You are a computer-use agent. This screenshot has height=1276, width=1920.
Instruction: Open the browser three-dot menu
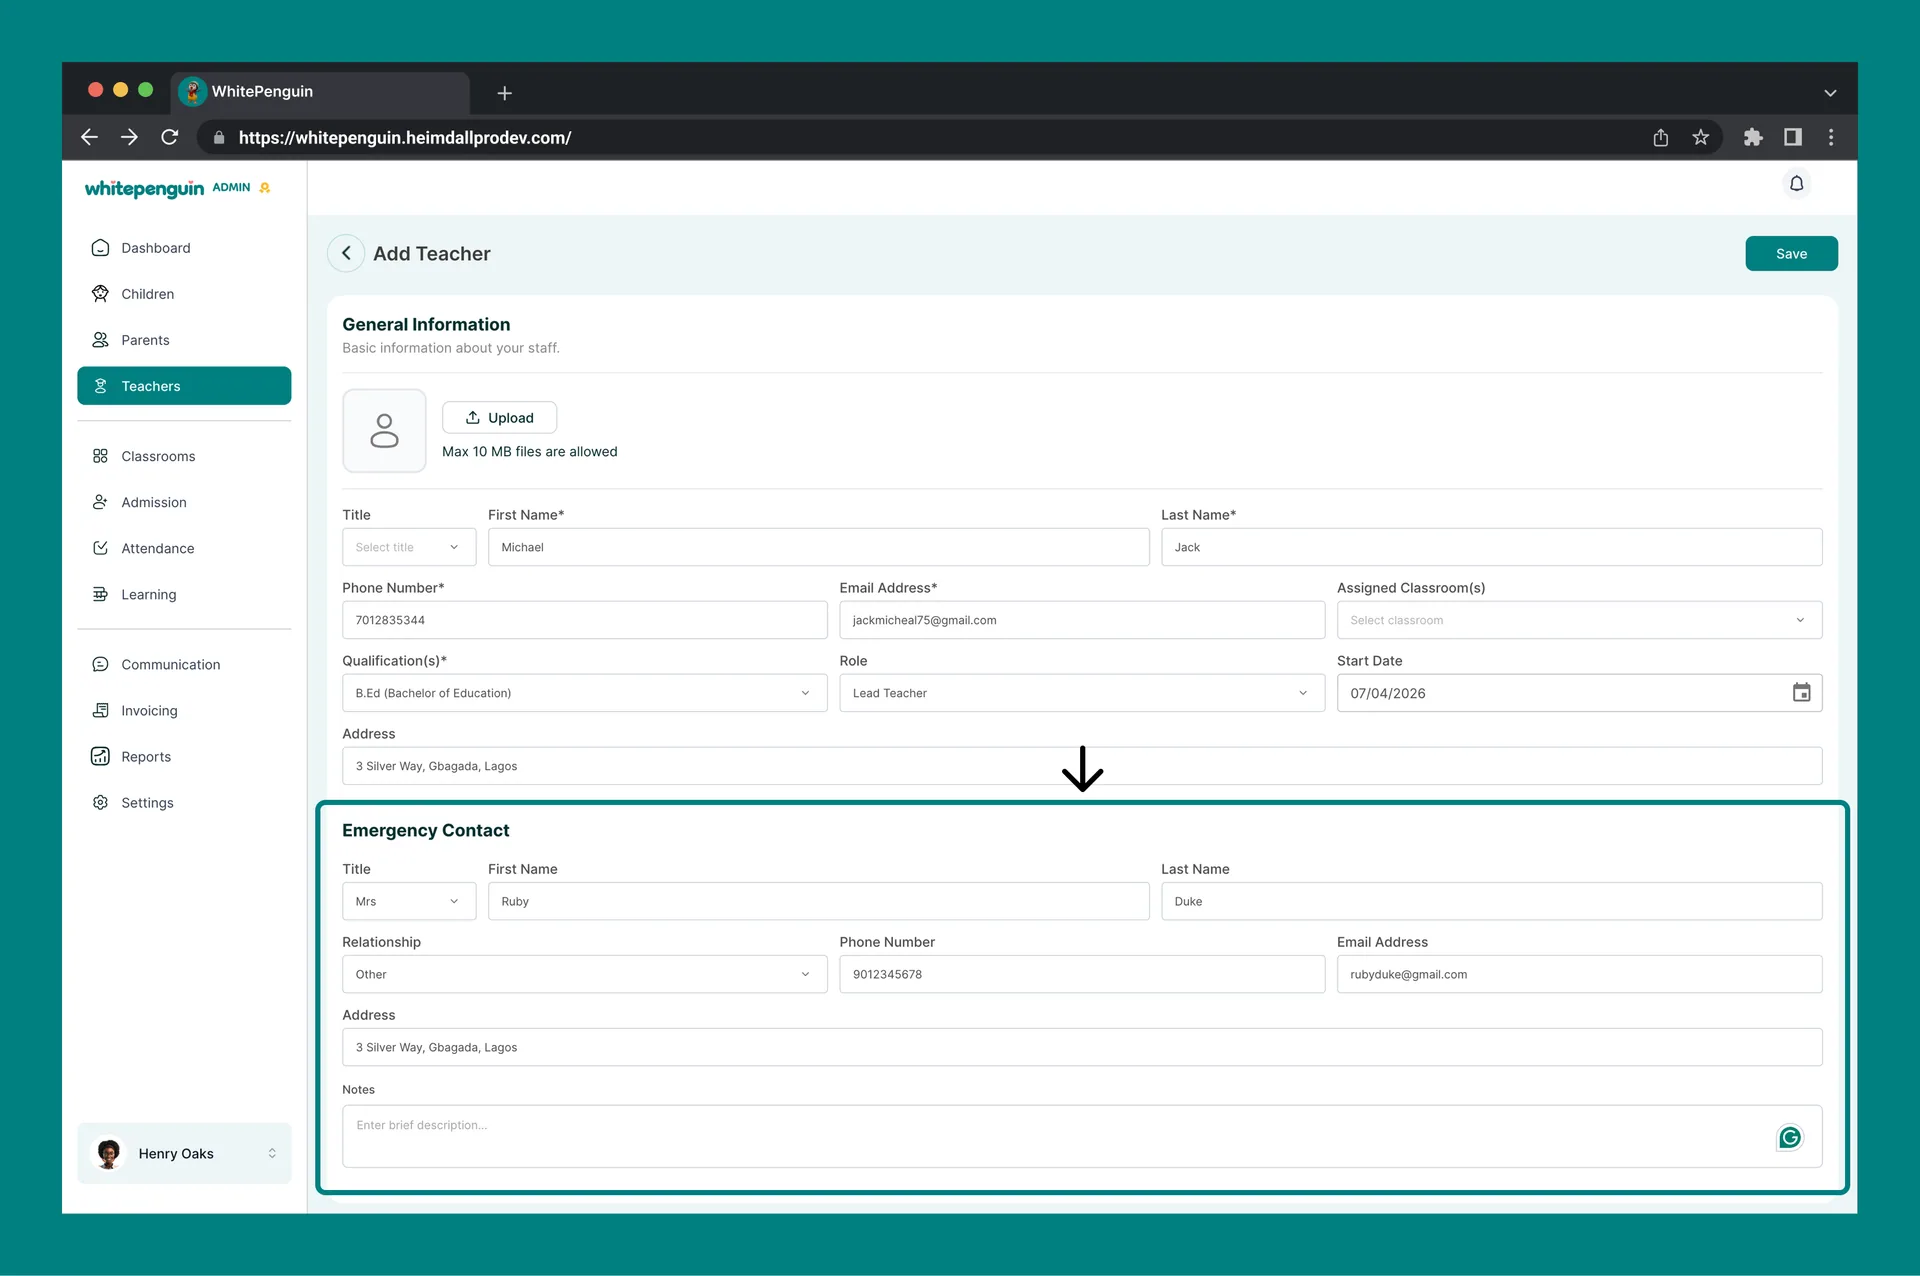tap(1831, 137)
